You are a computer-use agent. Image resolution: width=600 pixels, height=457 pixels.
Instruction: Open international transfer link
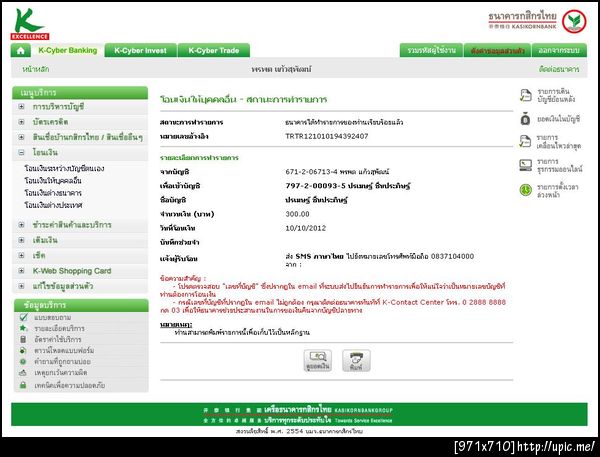tap(53, 205)
